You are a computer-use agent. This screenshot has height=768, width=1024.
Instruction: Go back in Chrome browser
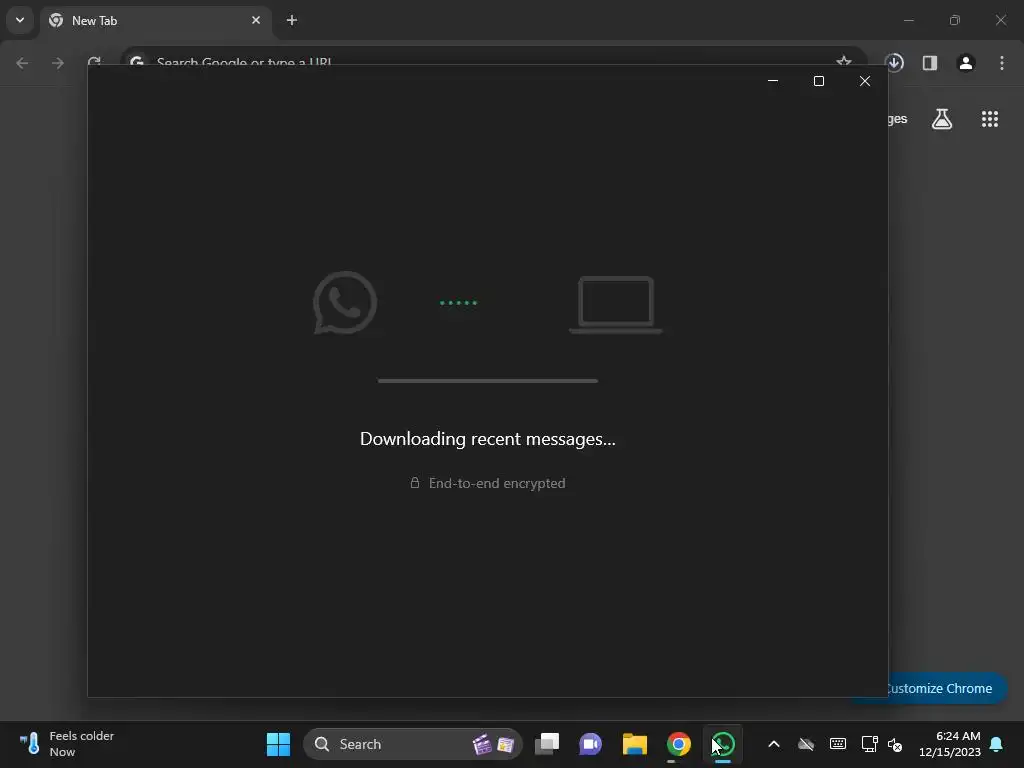coord(22,63)
